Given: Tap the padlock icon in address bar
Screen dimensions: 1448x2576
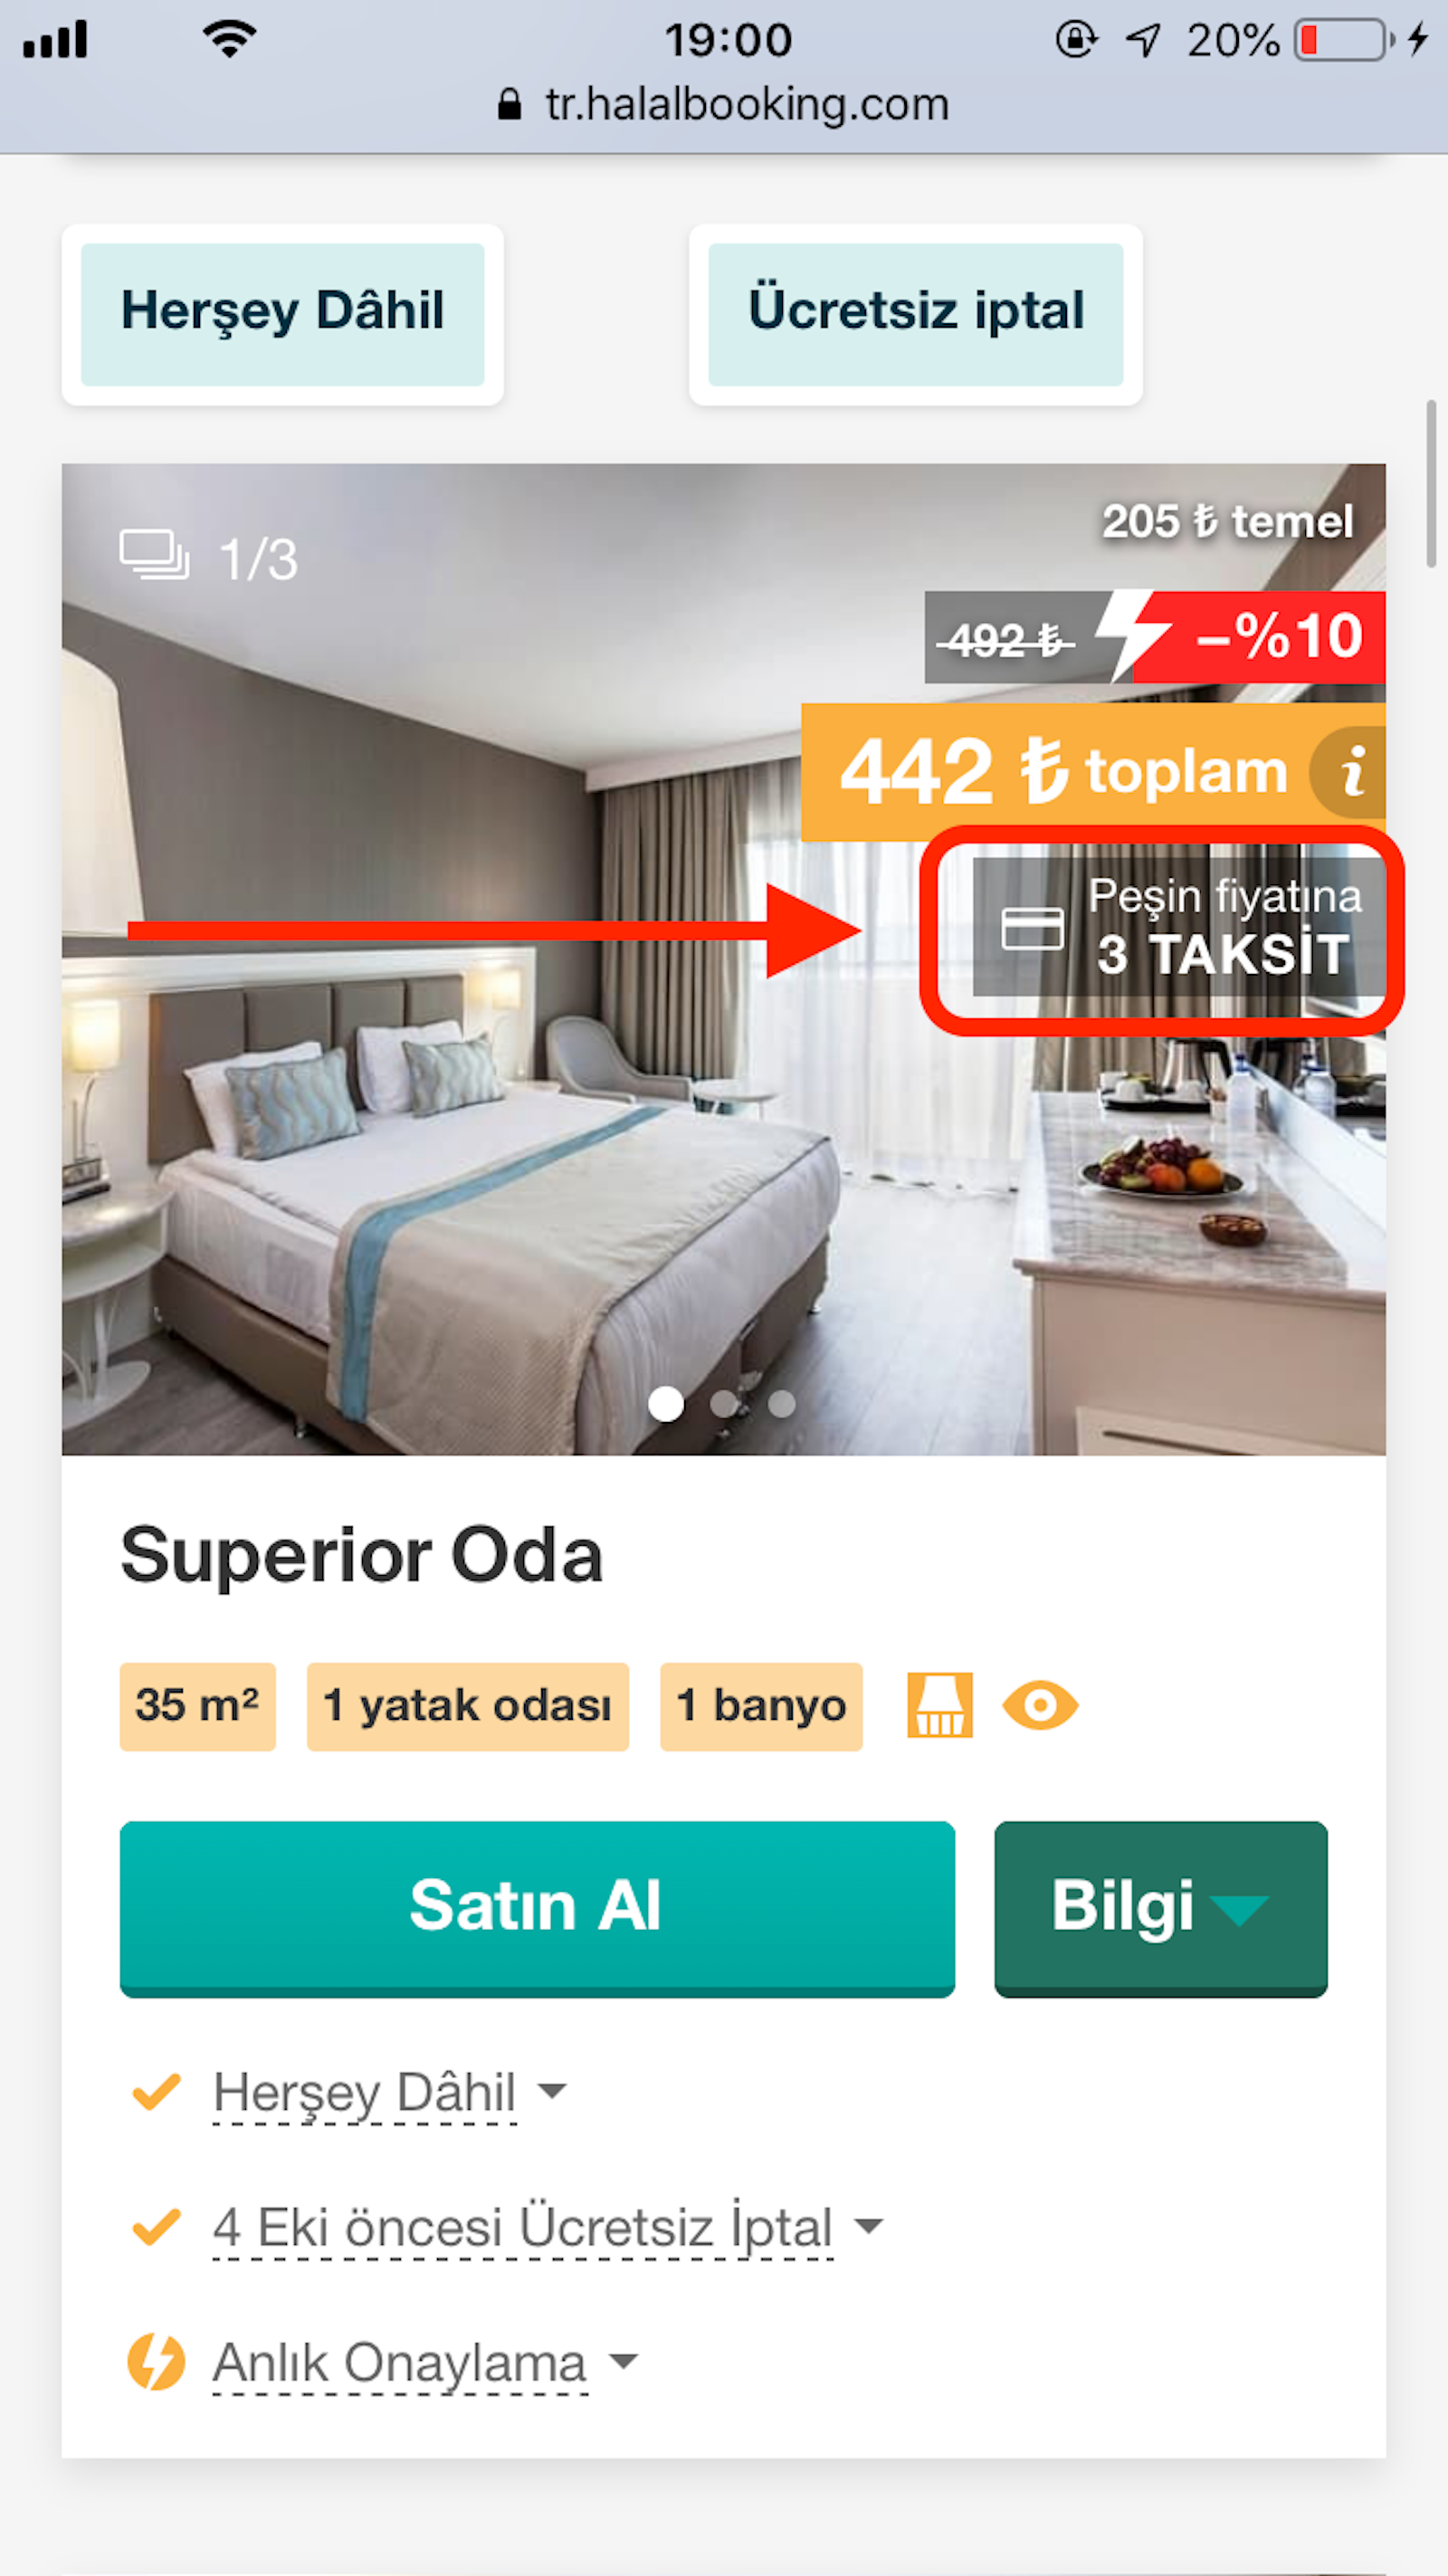Looking at the screenshot, I should (x=509, y=104).
